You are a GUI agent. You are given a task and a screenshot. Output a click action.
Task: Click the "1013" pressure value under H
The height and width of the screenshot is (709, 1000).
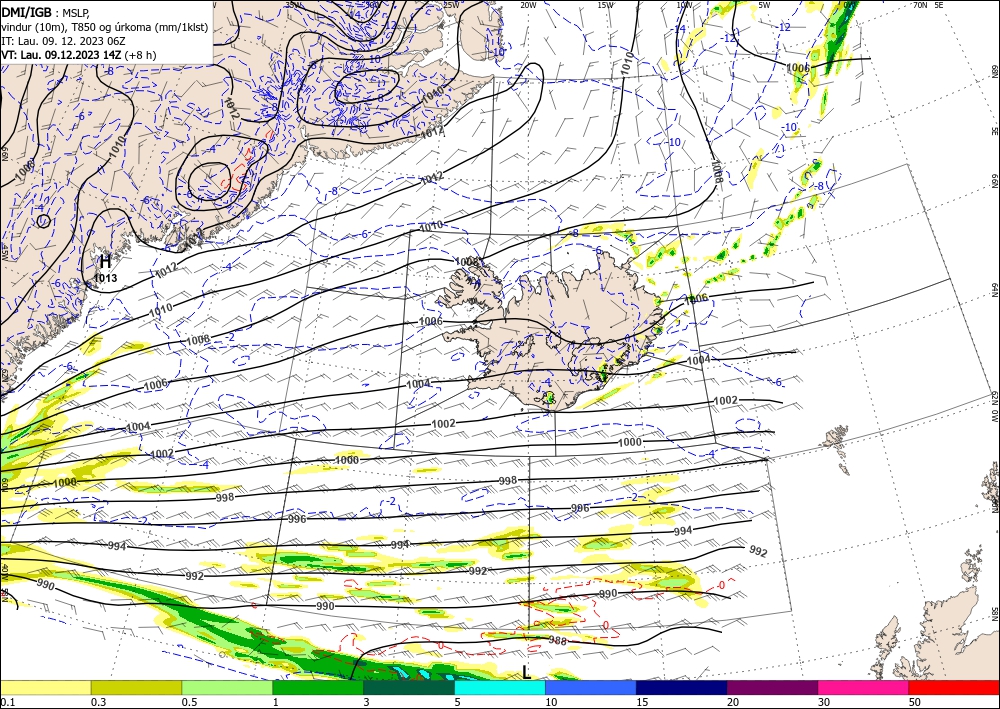(105, 278)
